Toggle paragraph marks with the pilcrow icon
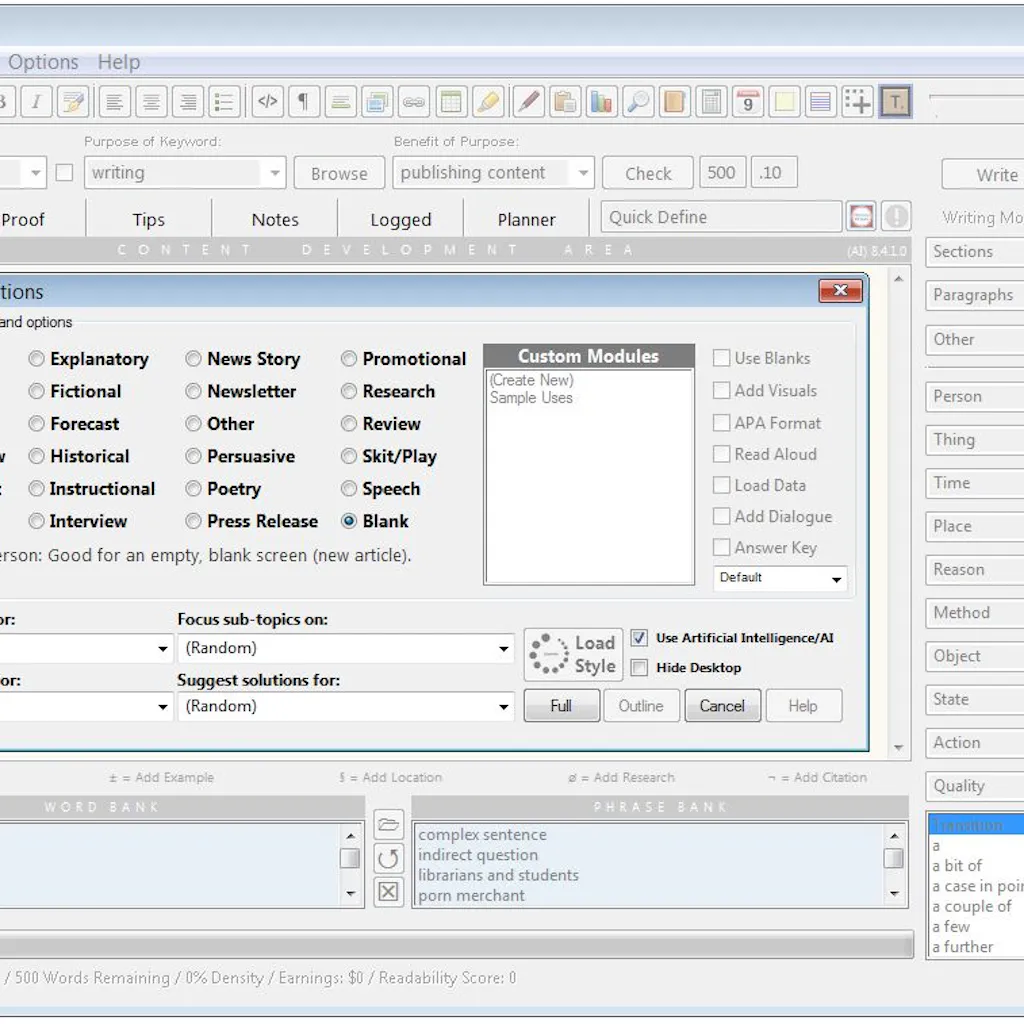Image resolution: width=1024 pixels, height=1024 pixels. tap(304, 101)
